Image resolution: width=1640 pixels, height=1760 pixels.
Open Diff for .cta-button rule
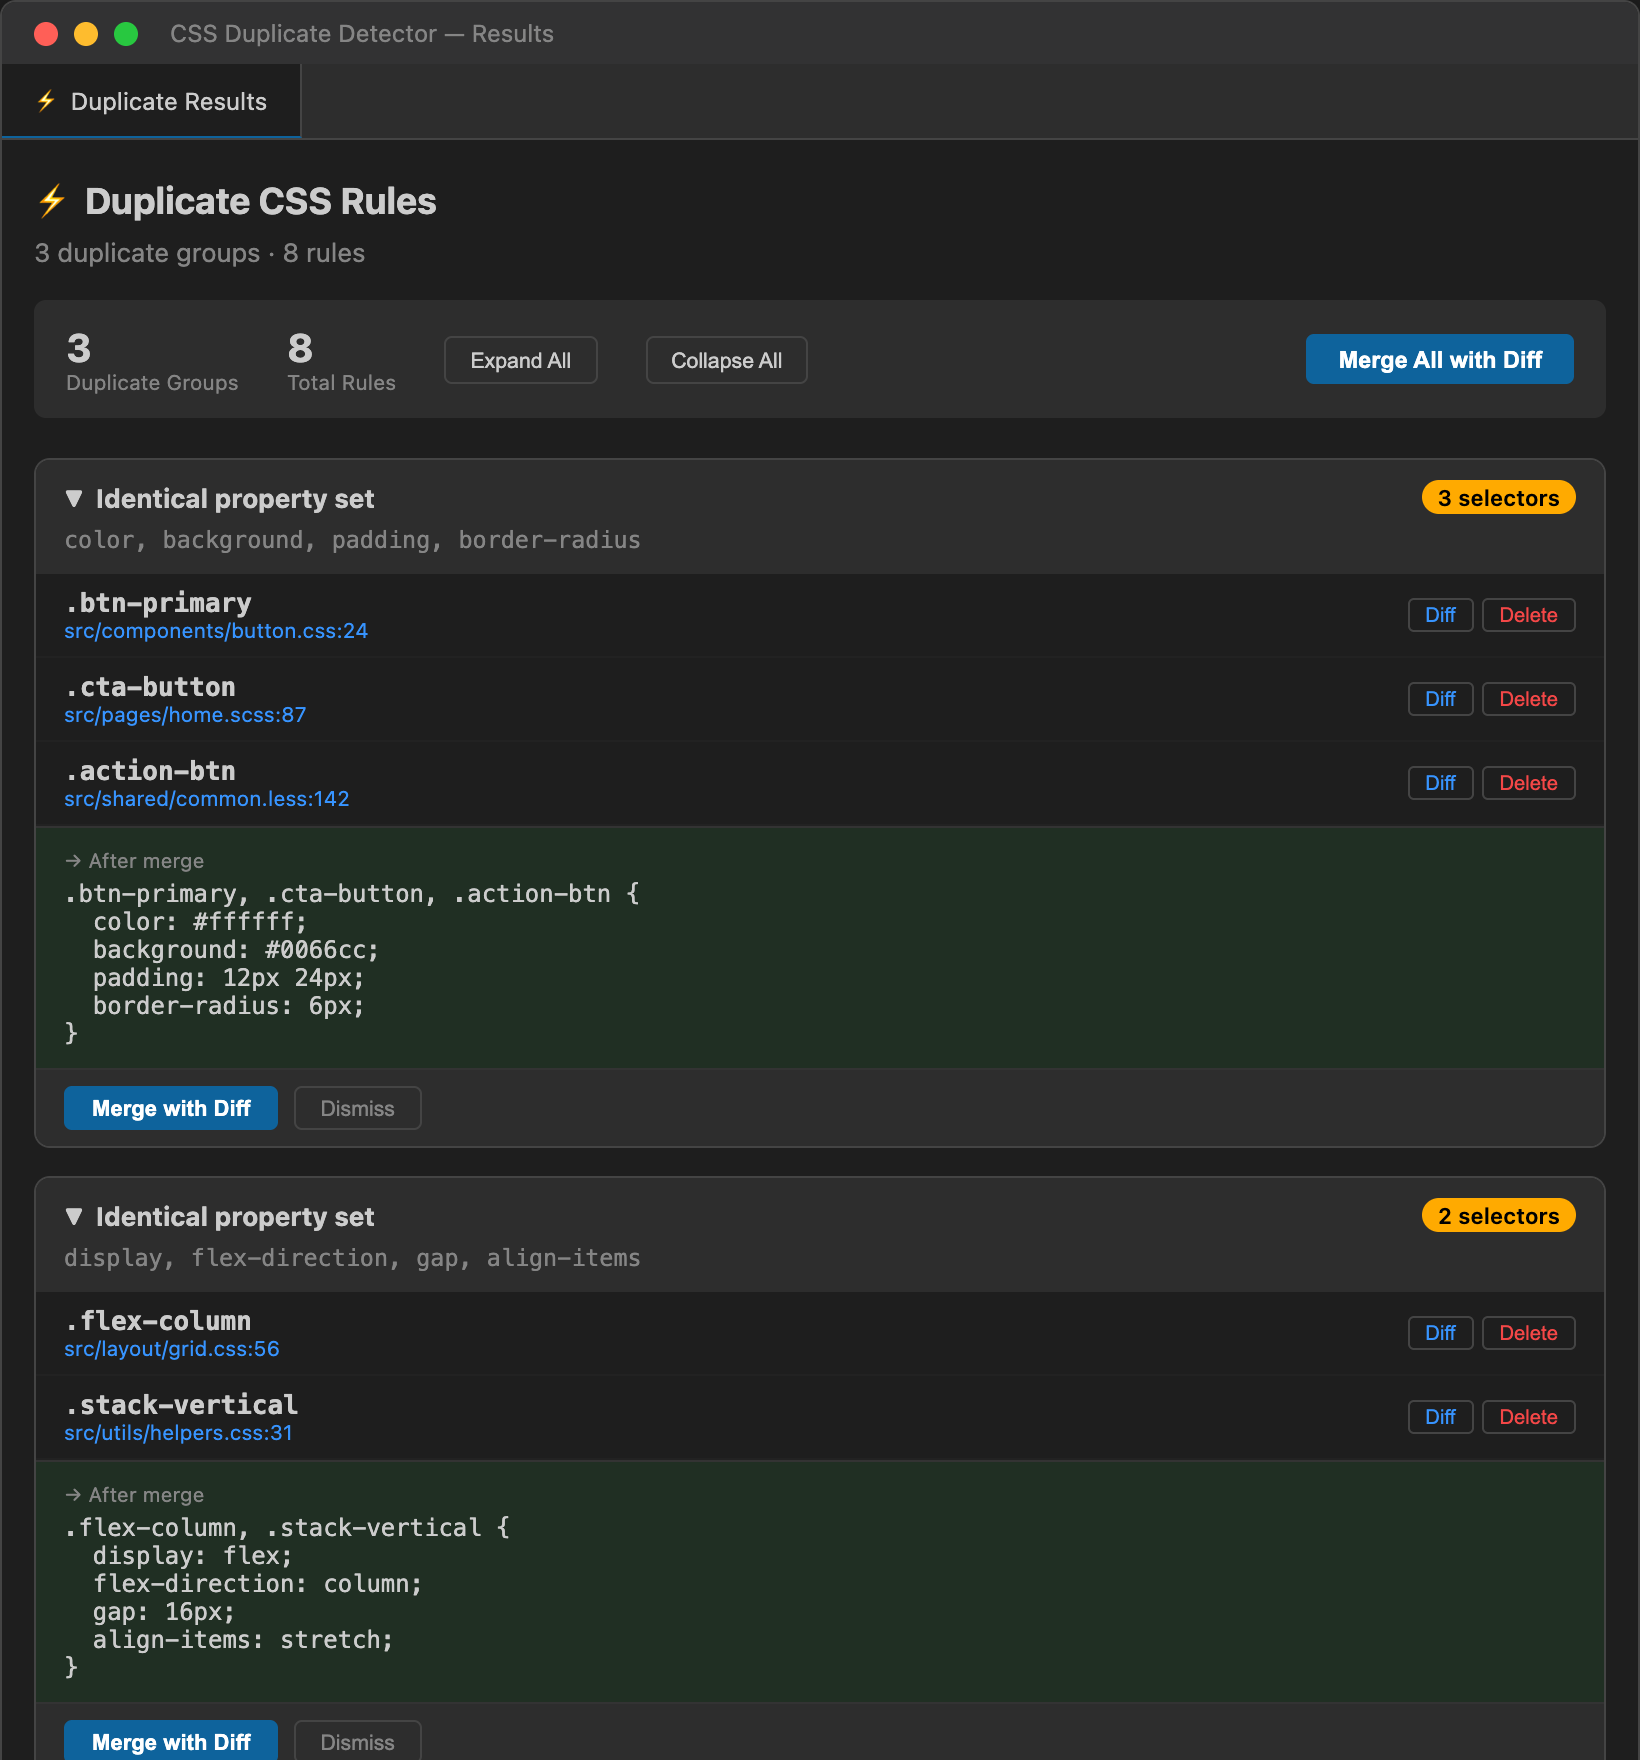tap(1441, 699)
